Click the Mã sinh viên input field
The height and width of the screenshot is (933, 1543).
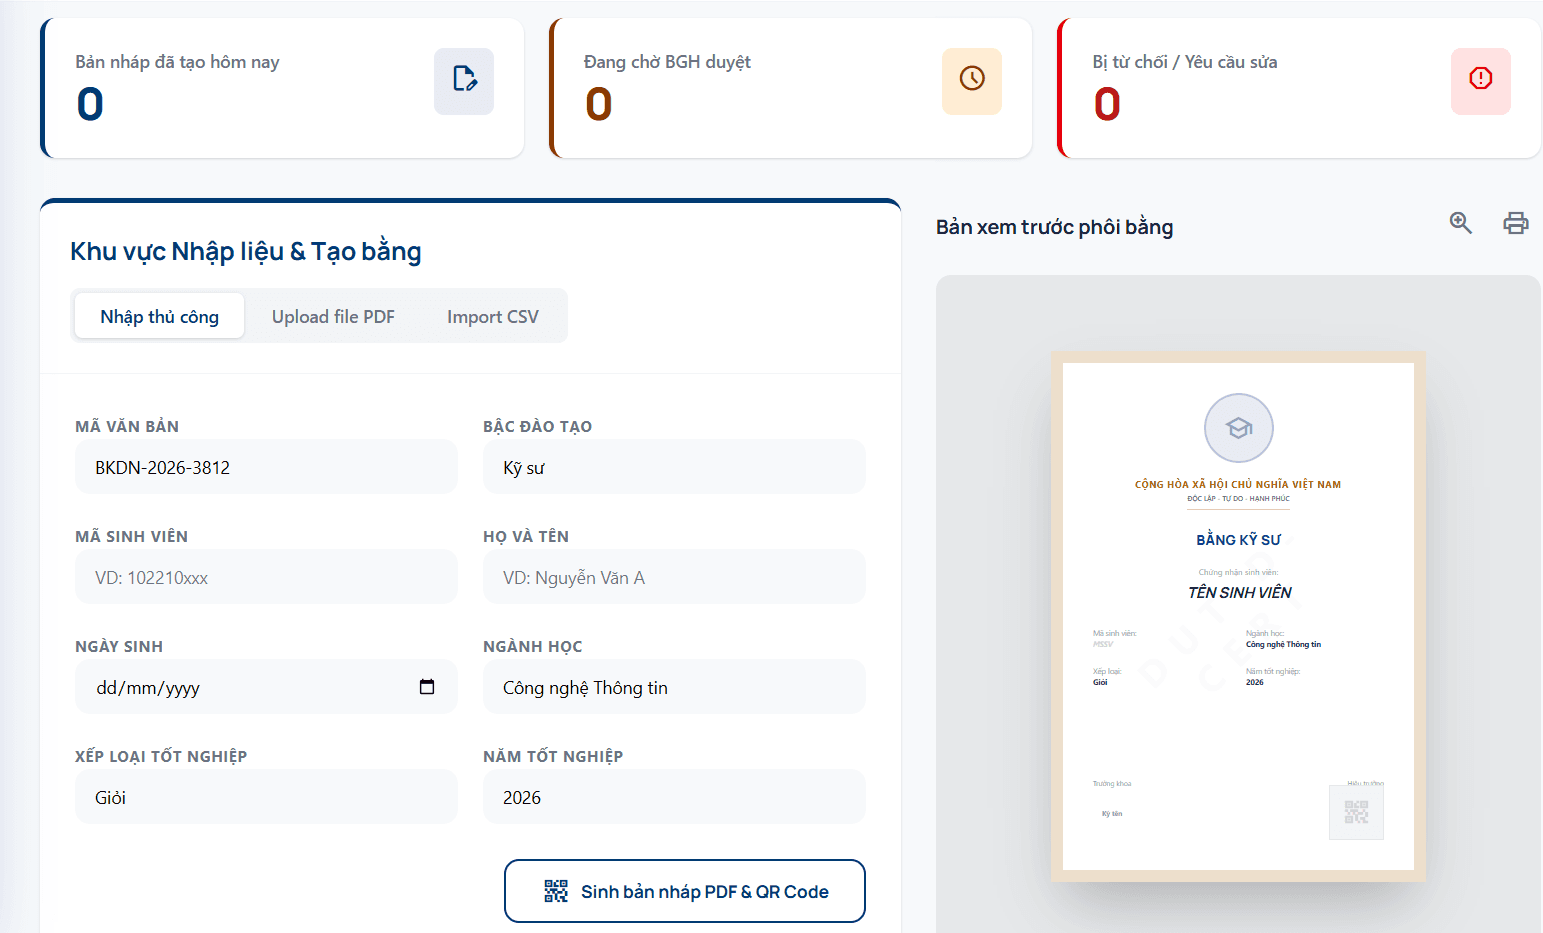(x=266, y=577)
